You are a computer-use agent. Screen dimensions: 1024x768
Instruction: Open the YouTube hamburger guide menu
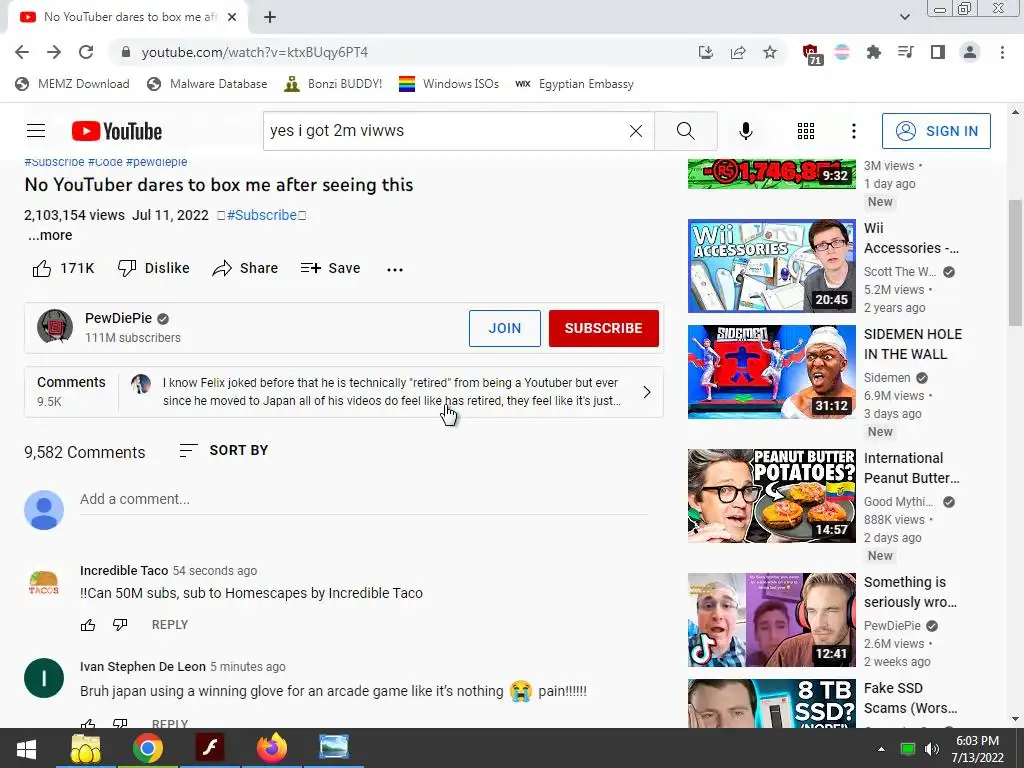click(36, 131)
